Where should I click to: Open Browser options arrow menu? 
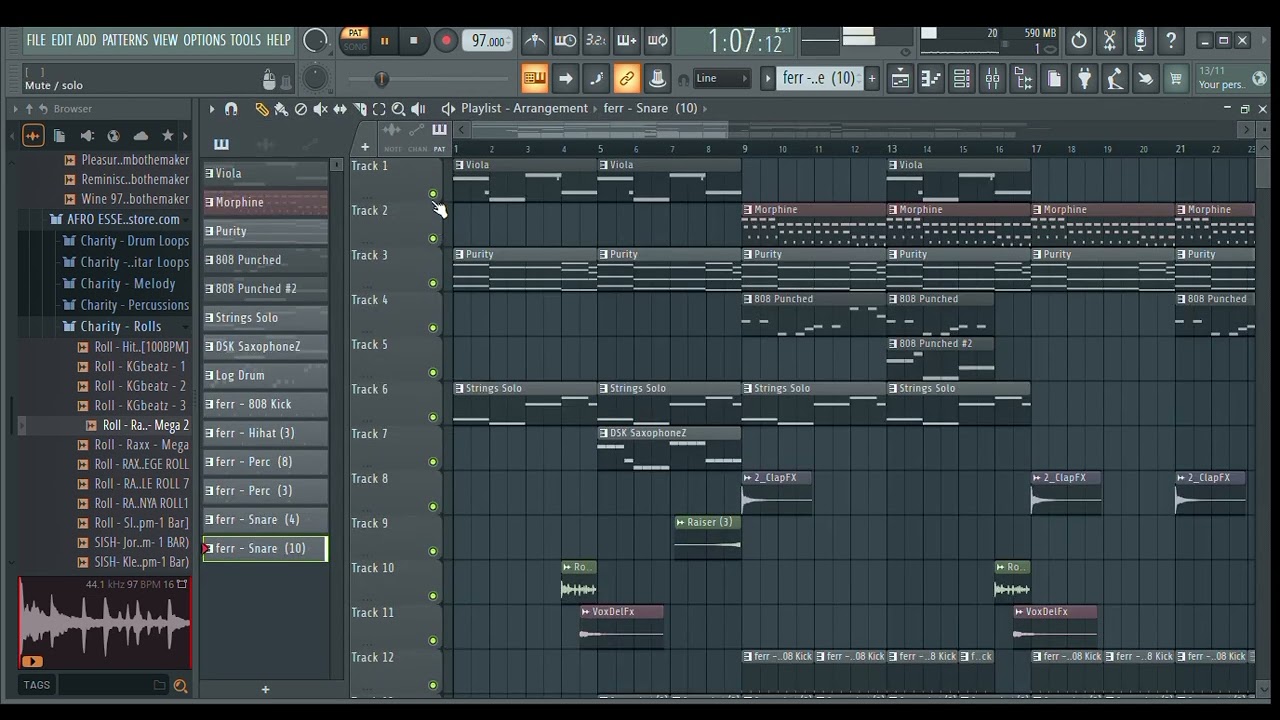(x=14, y=109)
